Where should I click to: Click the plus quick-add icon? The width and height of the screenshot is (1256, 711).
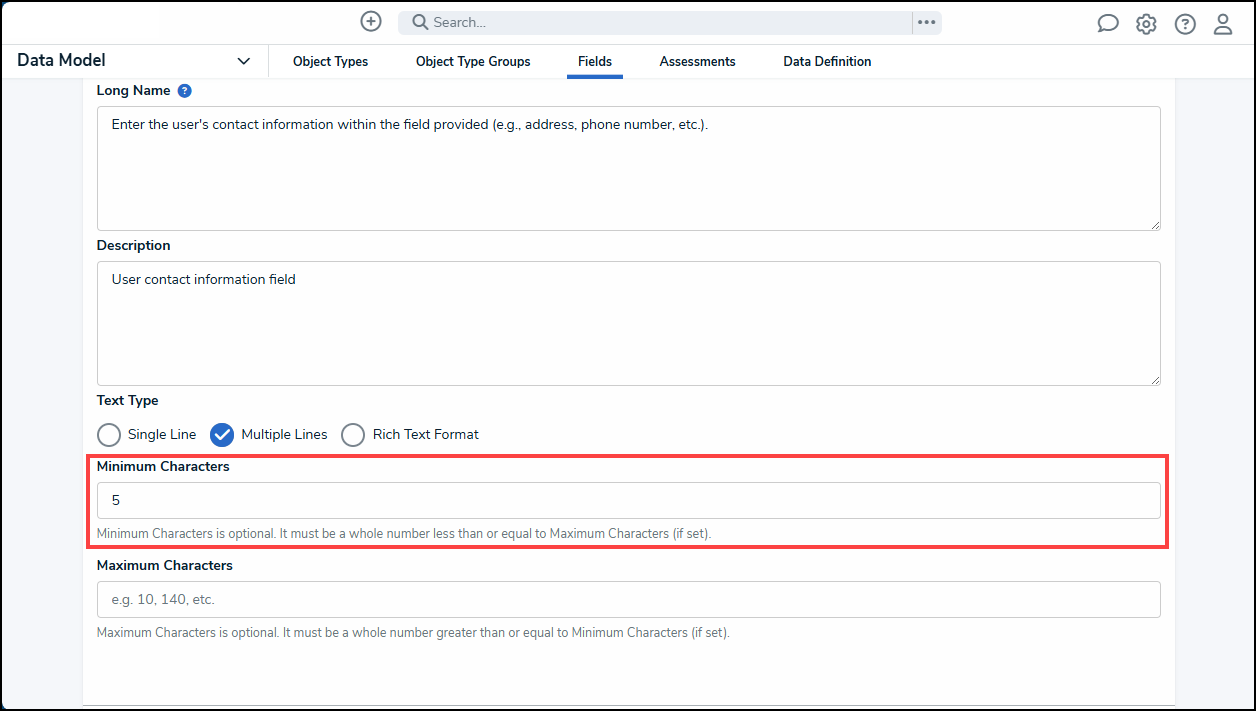coord(371,22)
